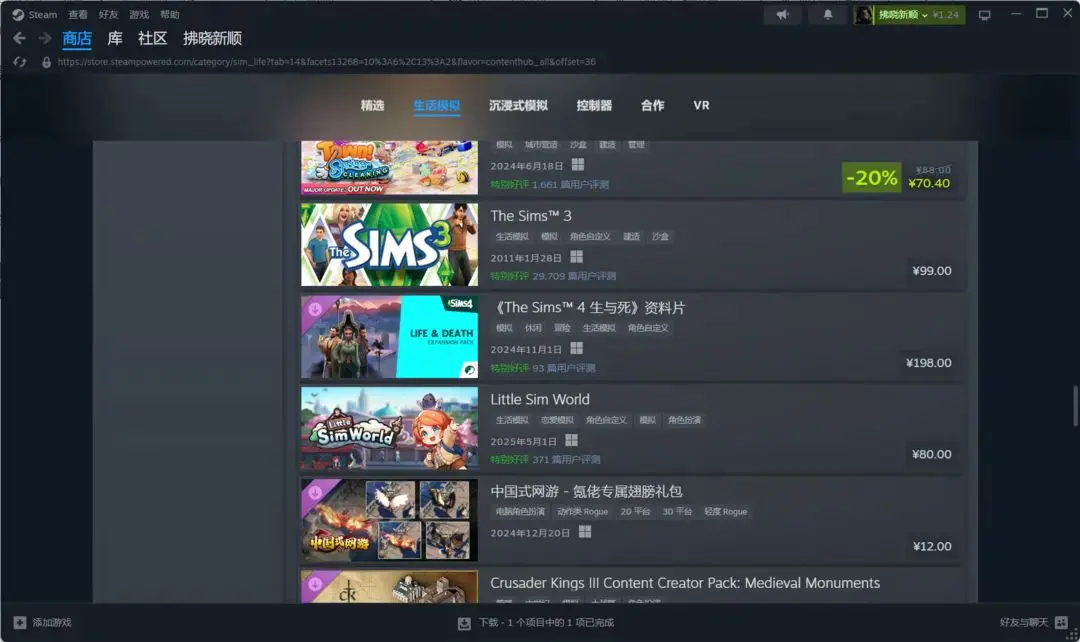Switch to Big Picture mode icon
1080x642 pixels.
984,15
